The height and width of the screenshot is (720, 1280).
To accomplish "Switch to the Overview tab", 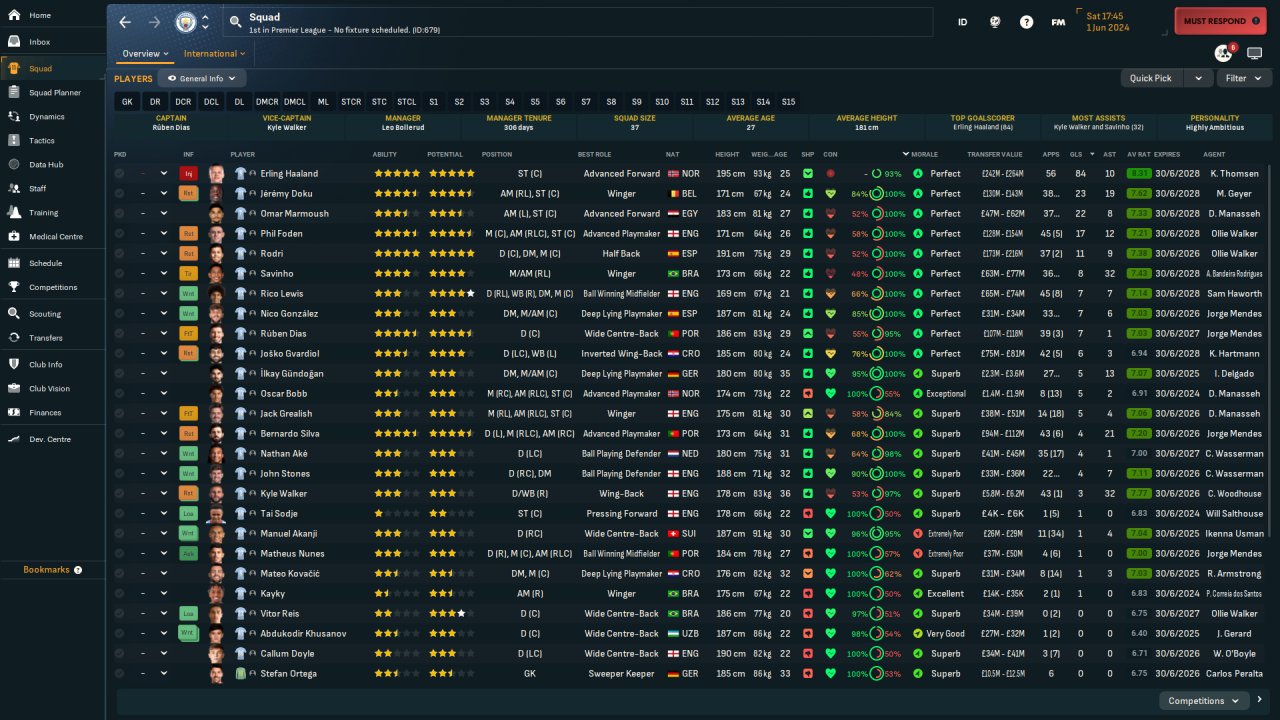I will click(145, 54).
